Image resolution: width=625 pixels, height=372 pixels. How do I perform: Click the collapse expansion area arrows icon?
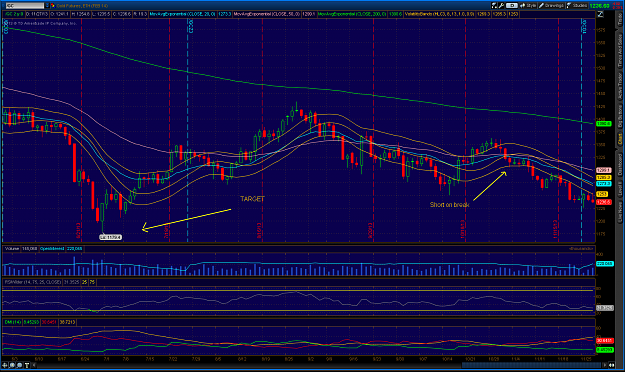pyautogui.click(x=612, y=365)
